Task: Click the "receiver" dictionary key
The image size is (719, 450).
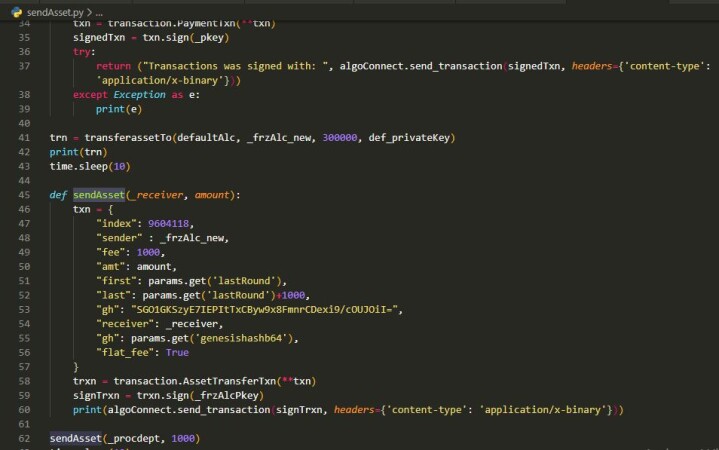Action: (125, 324)
